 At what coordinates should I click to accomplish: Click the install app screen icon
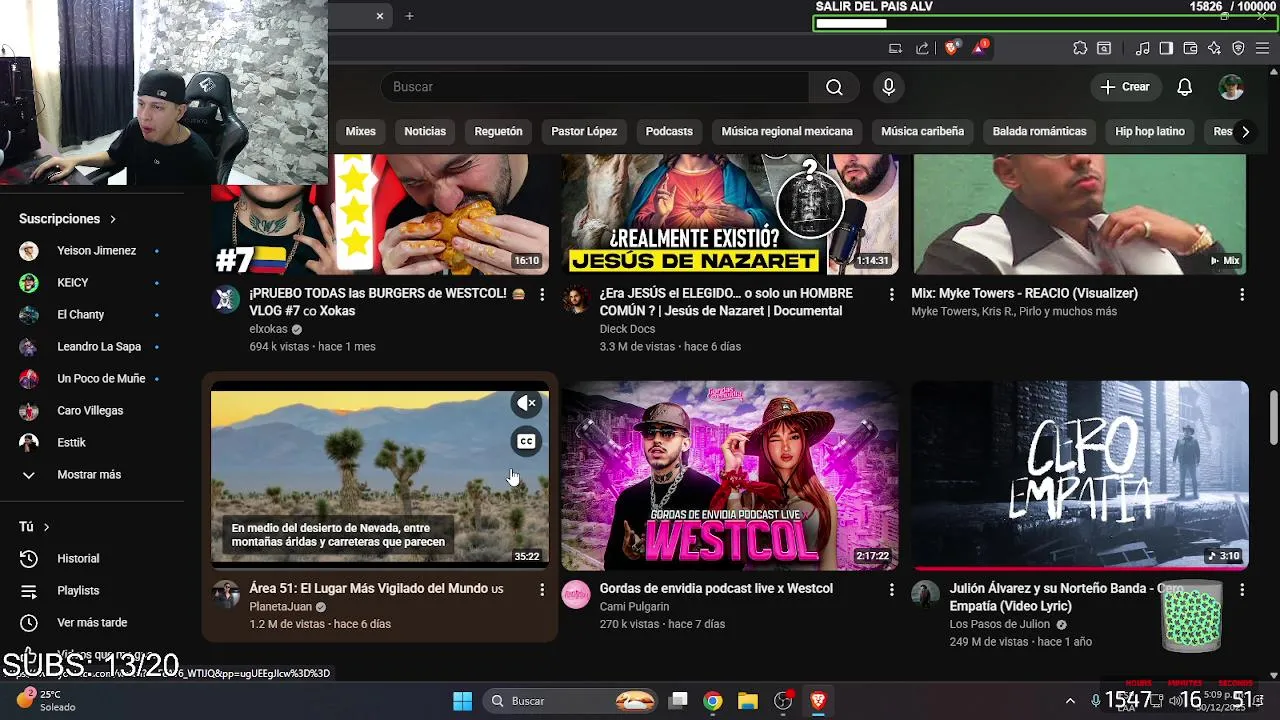point(895,48)
